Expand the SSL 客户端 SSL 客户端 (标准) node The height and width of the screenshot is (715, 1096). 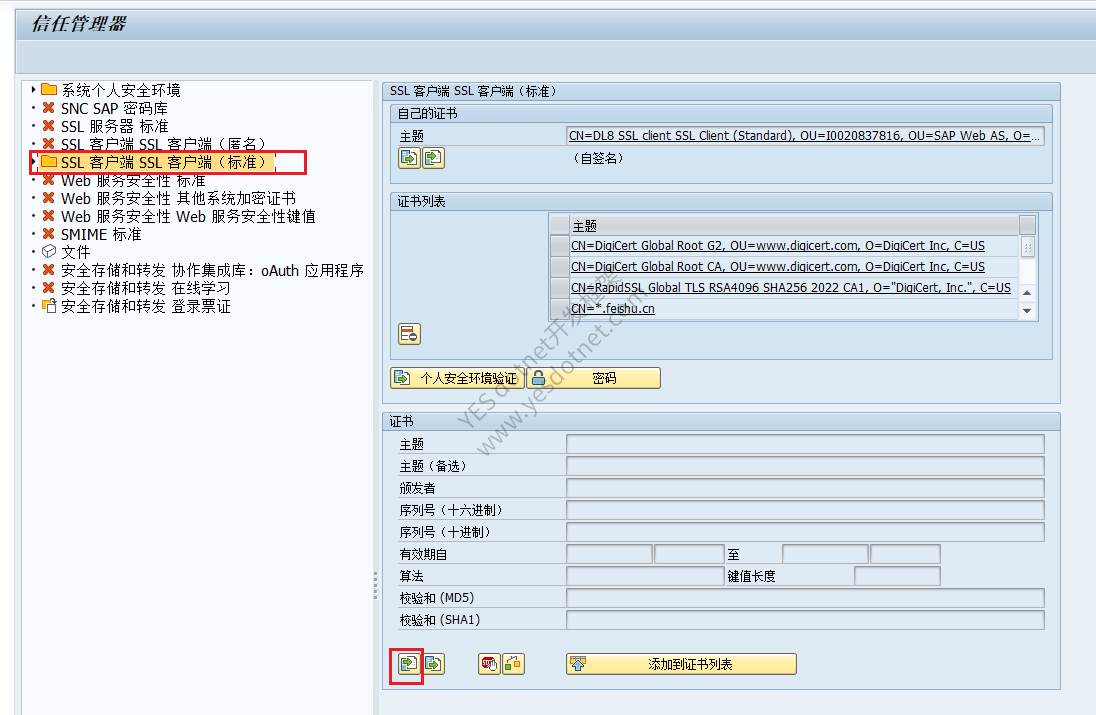[34, 162]
